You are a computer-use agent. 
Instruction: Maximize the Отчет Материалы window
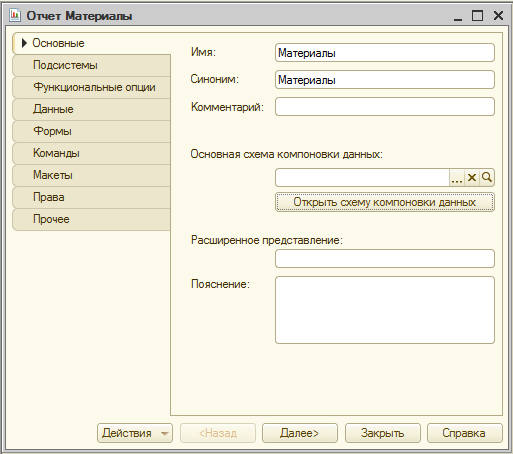477,16
